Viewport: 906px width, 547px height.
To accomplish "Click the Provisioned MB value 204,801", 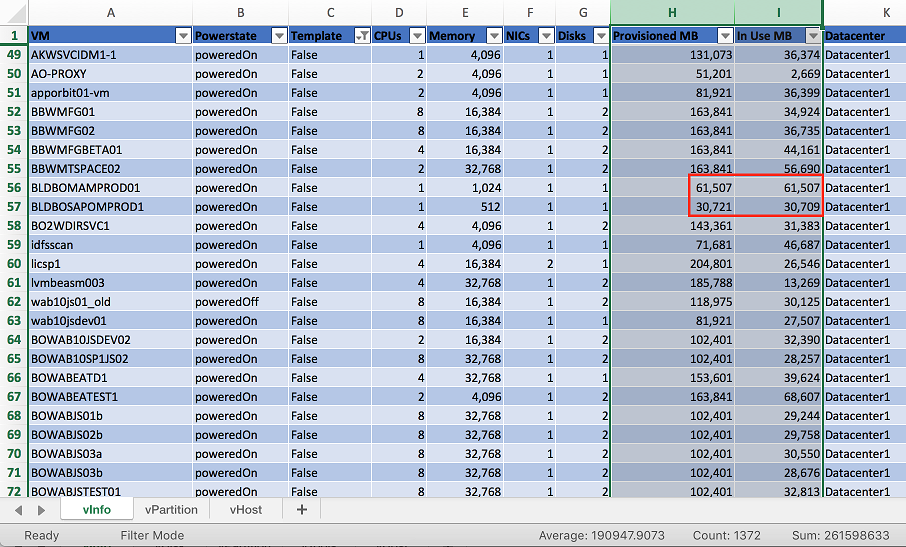I will pyautogui.click(x=673, y=264).
